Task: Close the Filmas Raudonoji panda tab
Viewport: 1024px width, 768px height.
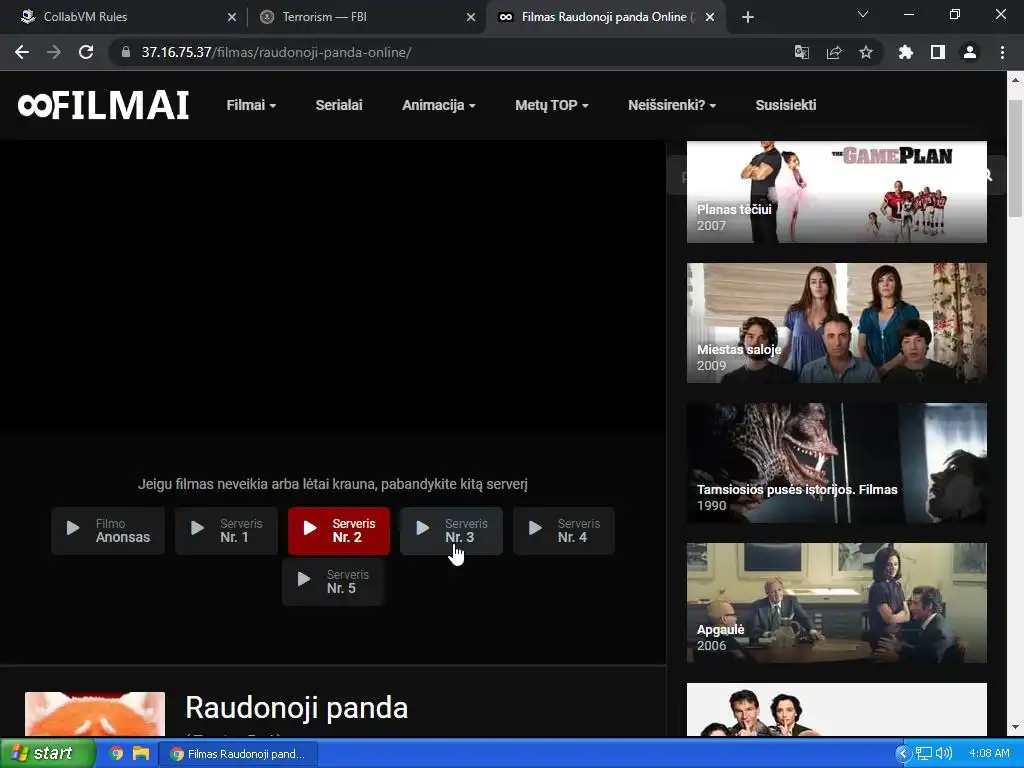Action: click(710, 17)
